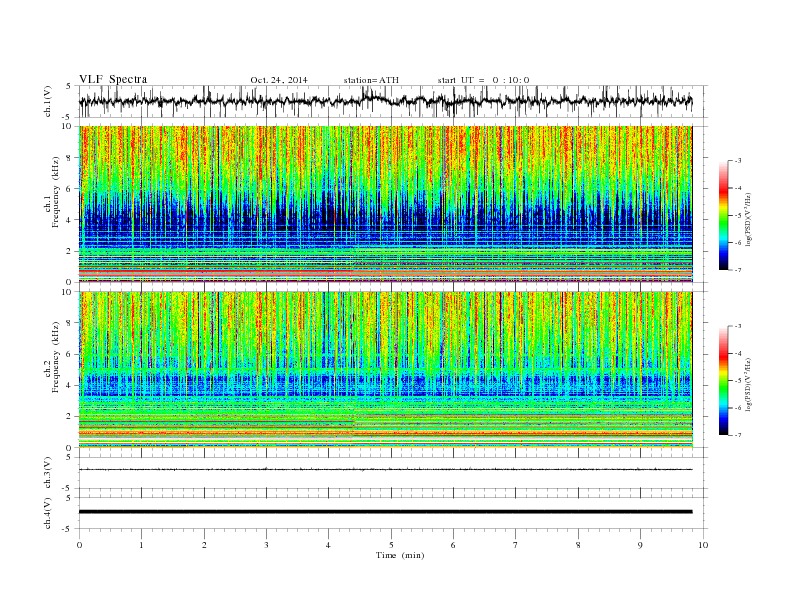The height and width of the screenshot is (612, 792).
Task: Click the "10" minute tick label on time axis
Action: click(x=703, y=545)
